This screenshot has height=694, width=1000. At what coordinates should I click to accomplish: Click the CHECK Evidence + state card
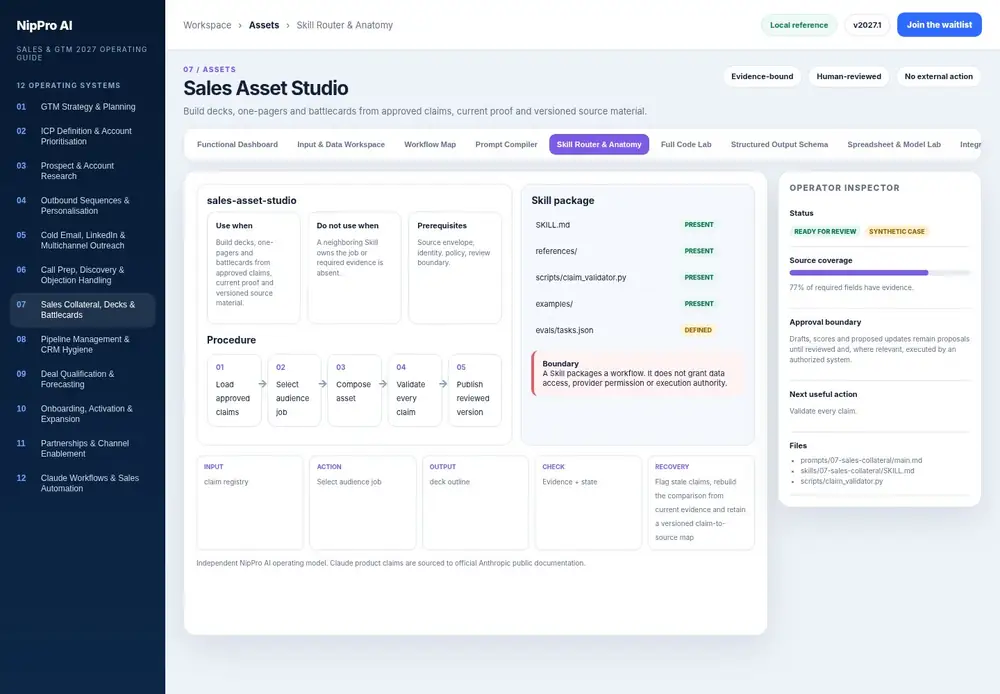(588, 503)
